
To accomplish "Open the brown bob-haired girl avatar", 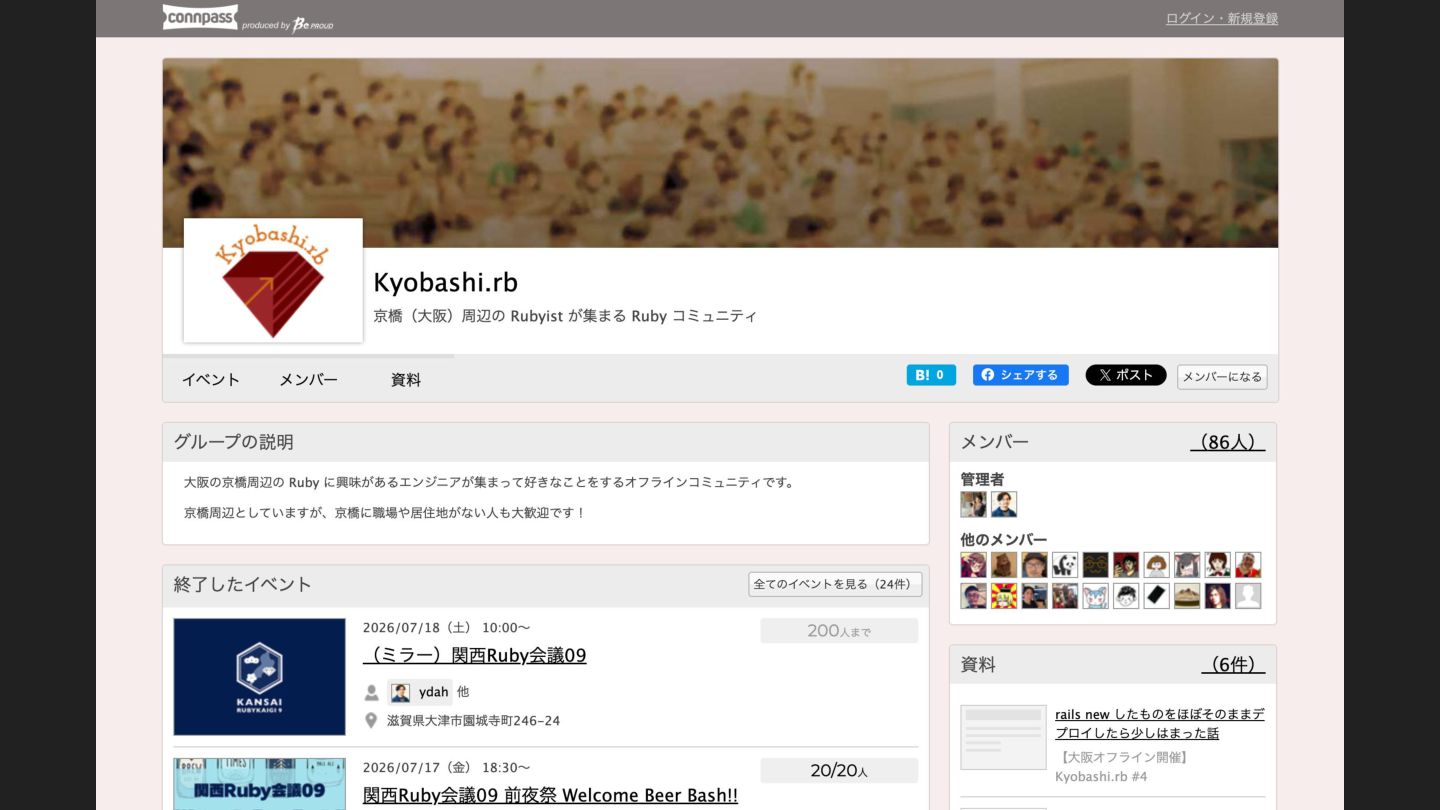I will coord(1156,565).
